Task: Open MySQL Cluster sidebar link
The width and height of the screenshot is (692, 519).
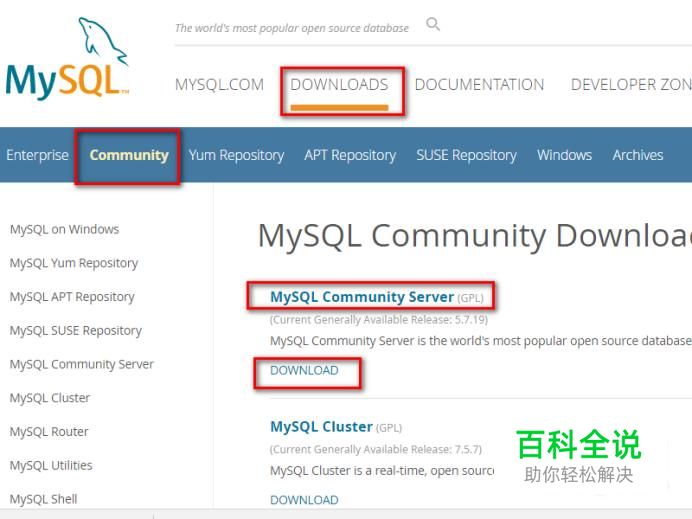Action: coord(50,398)
